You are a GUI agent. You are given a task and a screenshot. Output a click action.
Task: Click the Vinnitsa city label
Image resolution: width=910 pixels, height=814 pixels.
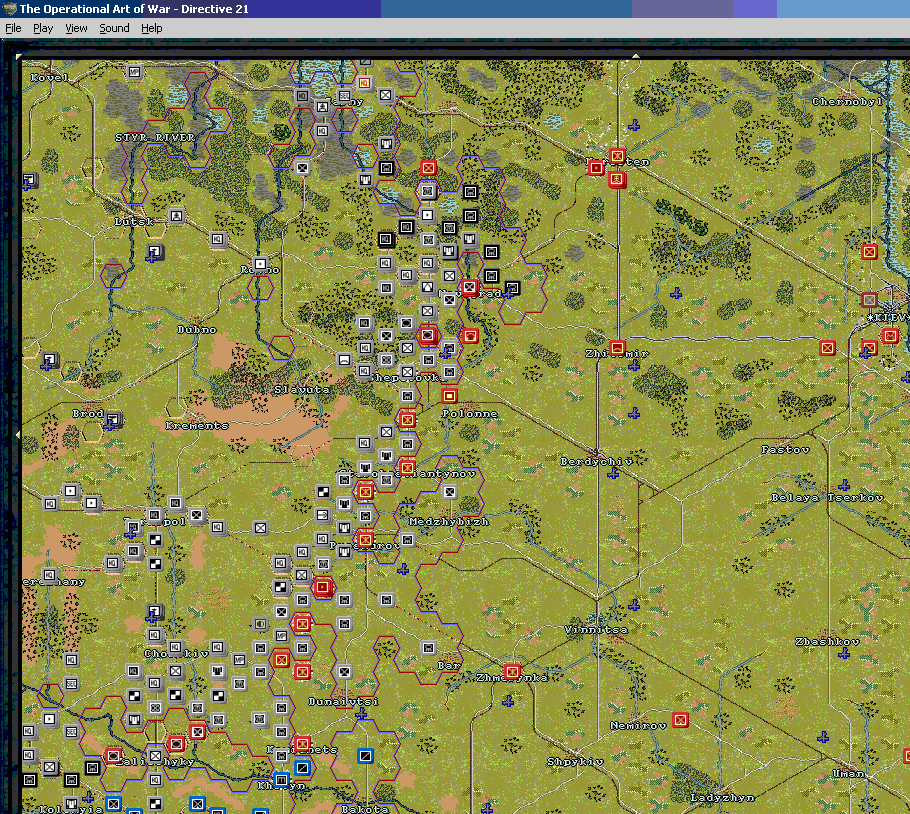click(596, 630)
